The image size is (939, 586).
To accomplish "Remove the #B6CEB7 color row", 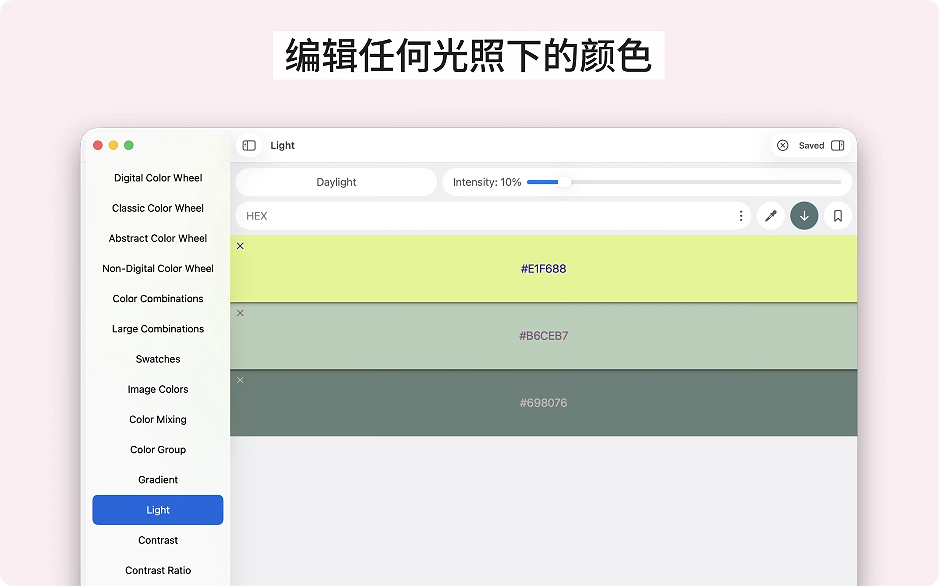I will pyautogui.click(x=240, y=313).
